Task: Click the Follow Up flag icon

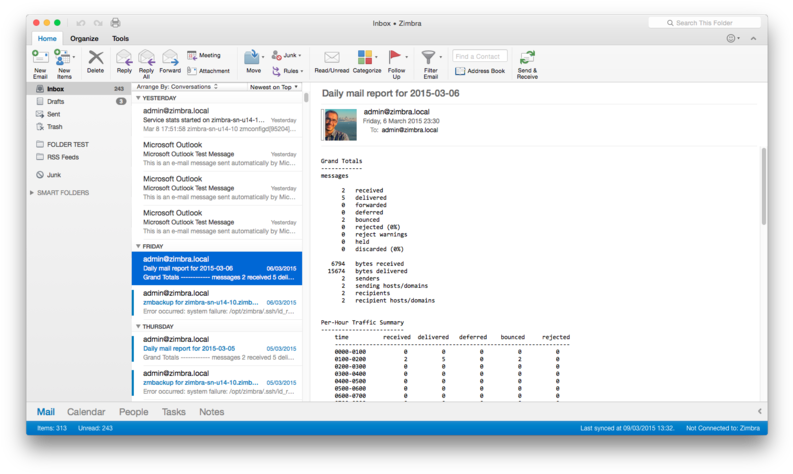Action: pyautogui.click(x=396, y=59)
